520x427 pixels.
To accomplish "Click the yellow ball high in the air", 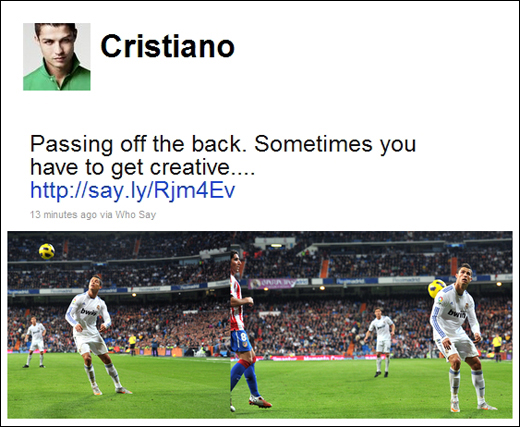I will pos(47,251).
